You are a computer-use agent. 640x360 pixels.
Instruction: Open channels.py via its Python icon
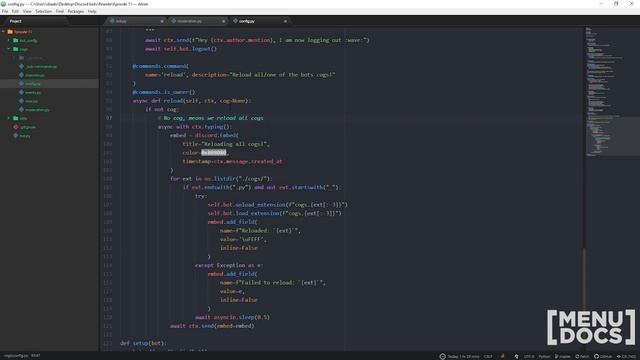pos(21,75)
